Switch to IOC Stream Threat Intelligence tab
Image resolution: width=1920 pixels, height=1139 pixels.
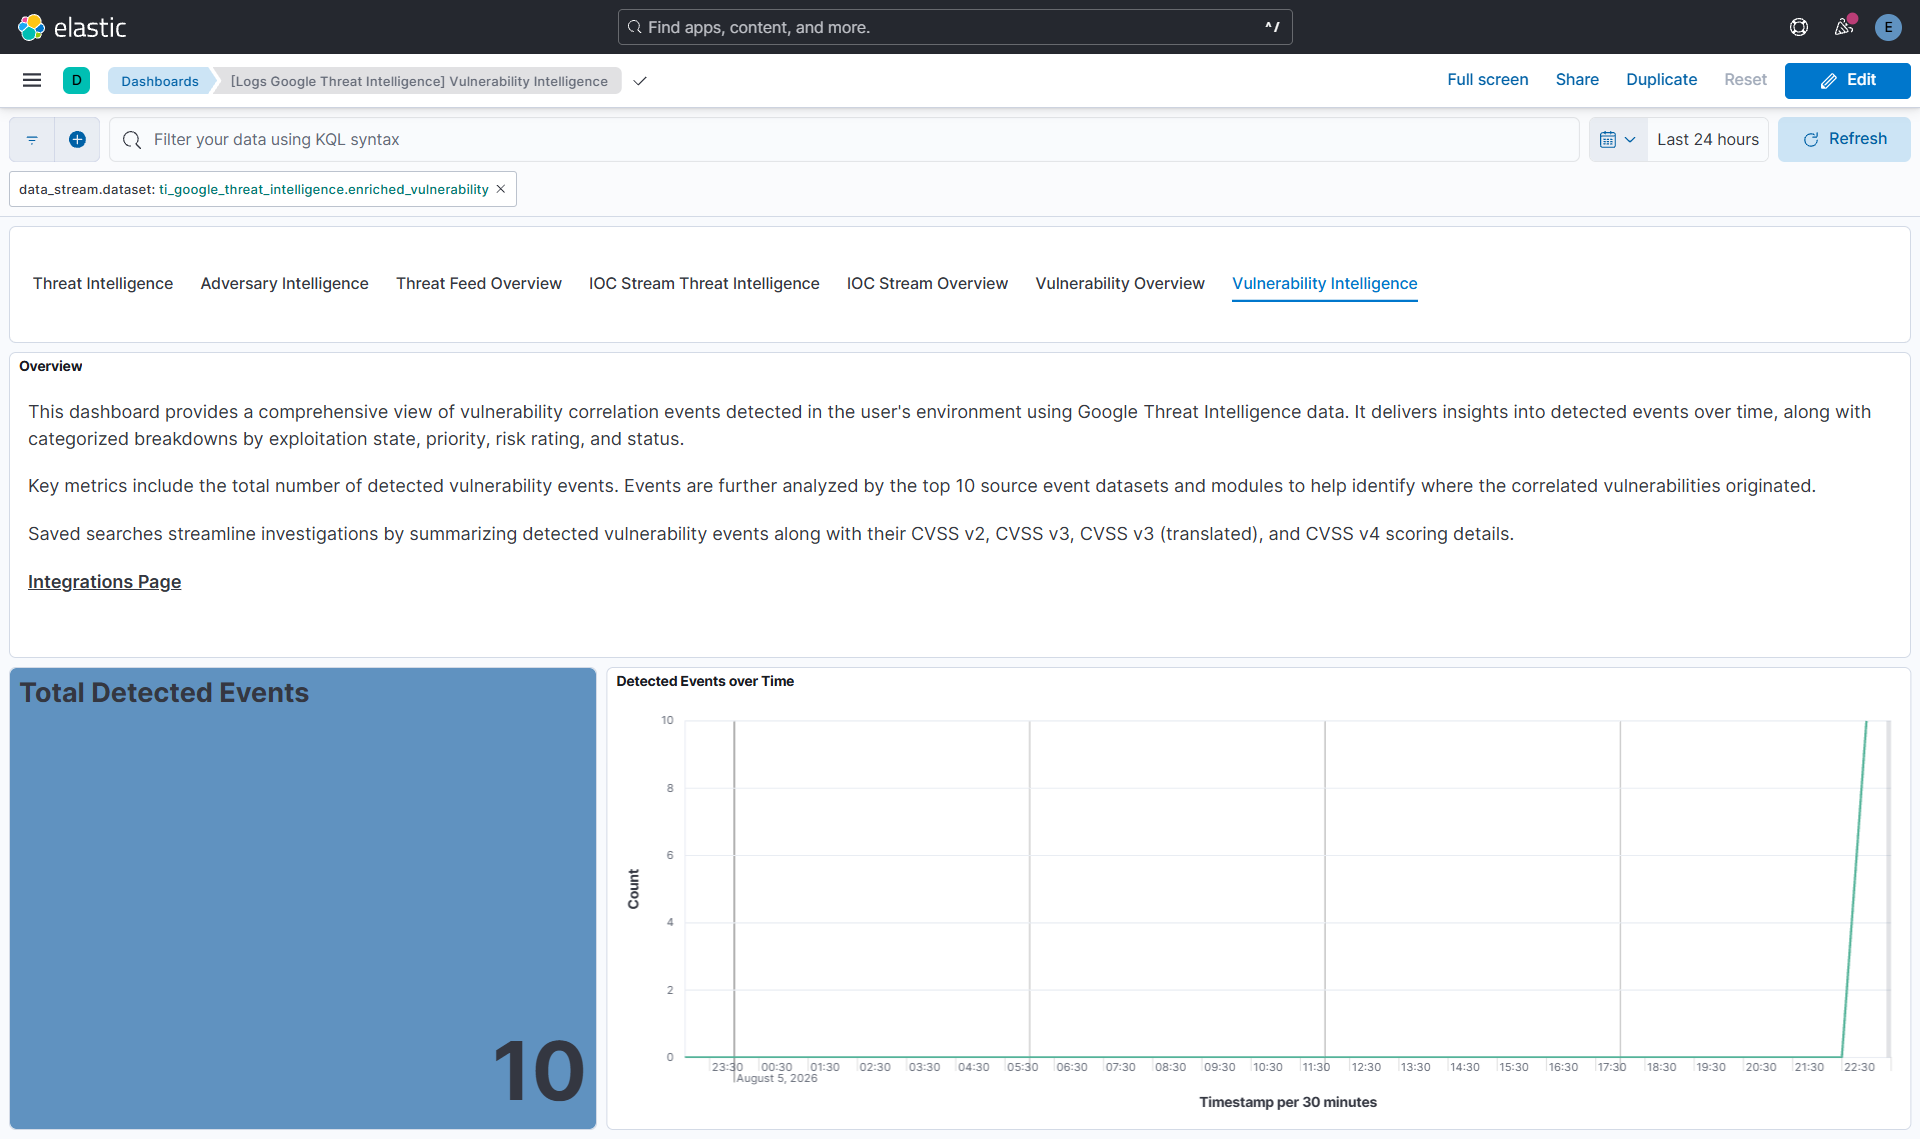tap(704, 284)
